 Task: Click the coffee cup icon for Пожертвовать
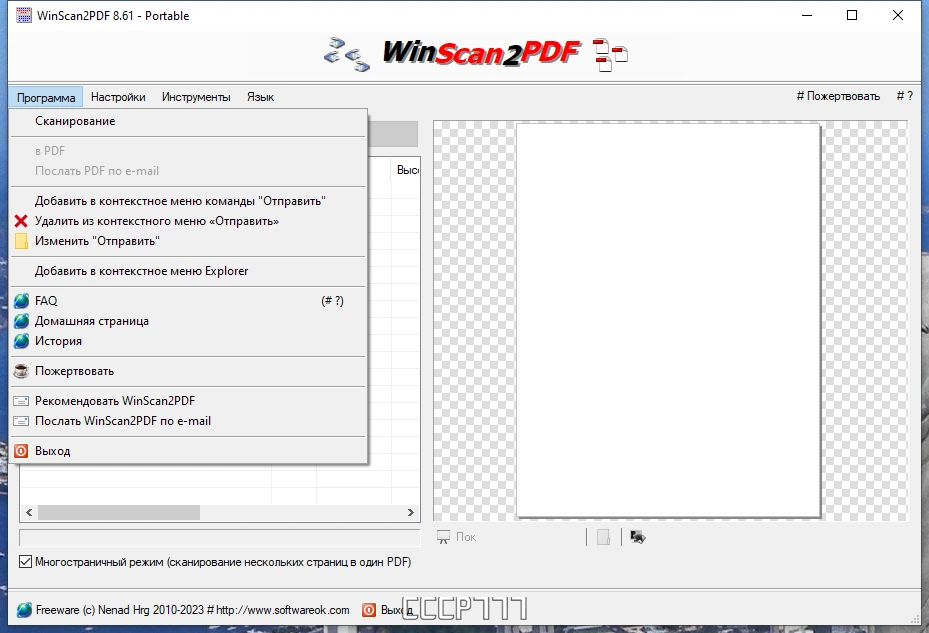(x=21, y=371)
